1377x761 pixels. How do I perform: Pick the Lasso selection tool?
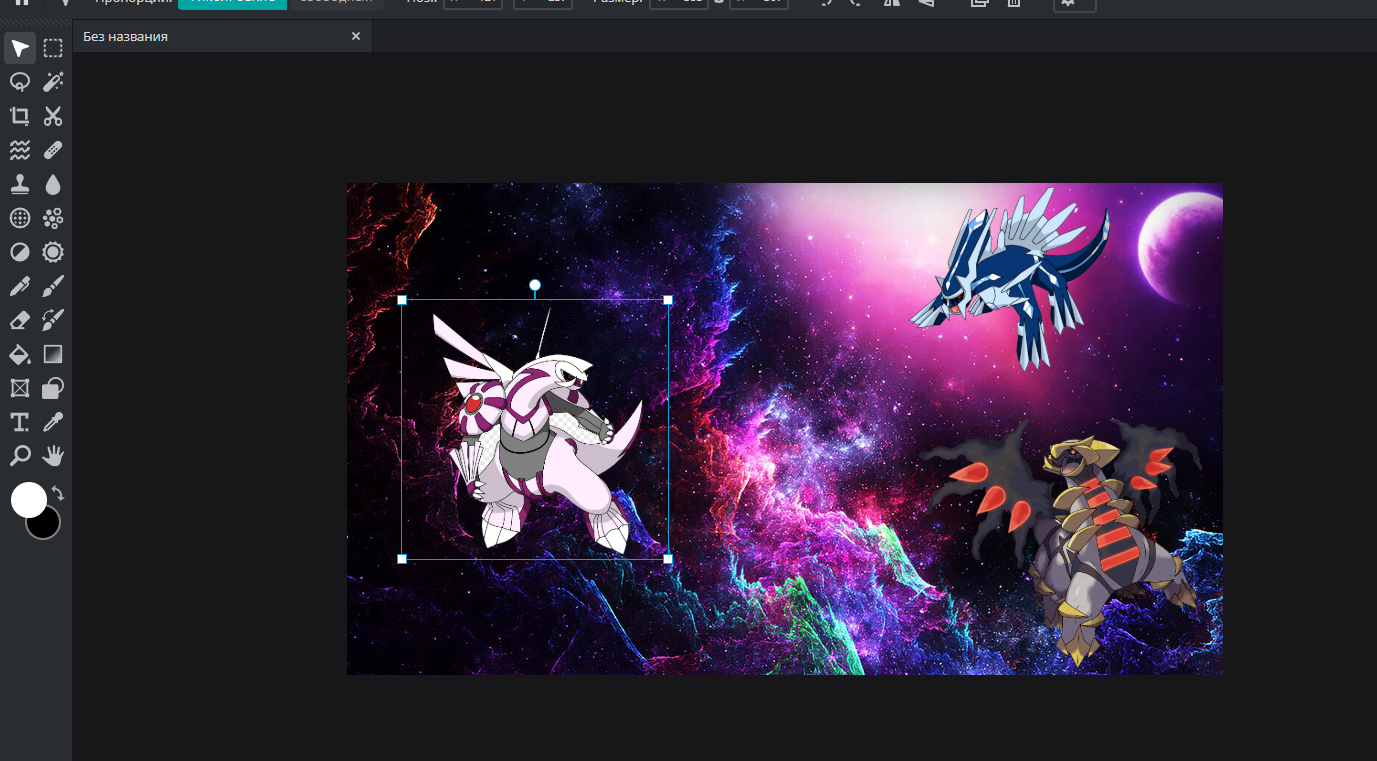[20, 82]
